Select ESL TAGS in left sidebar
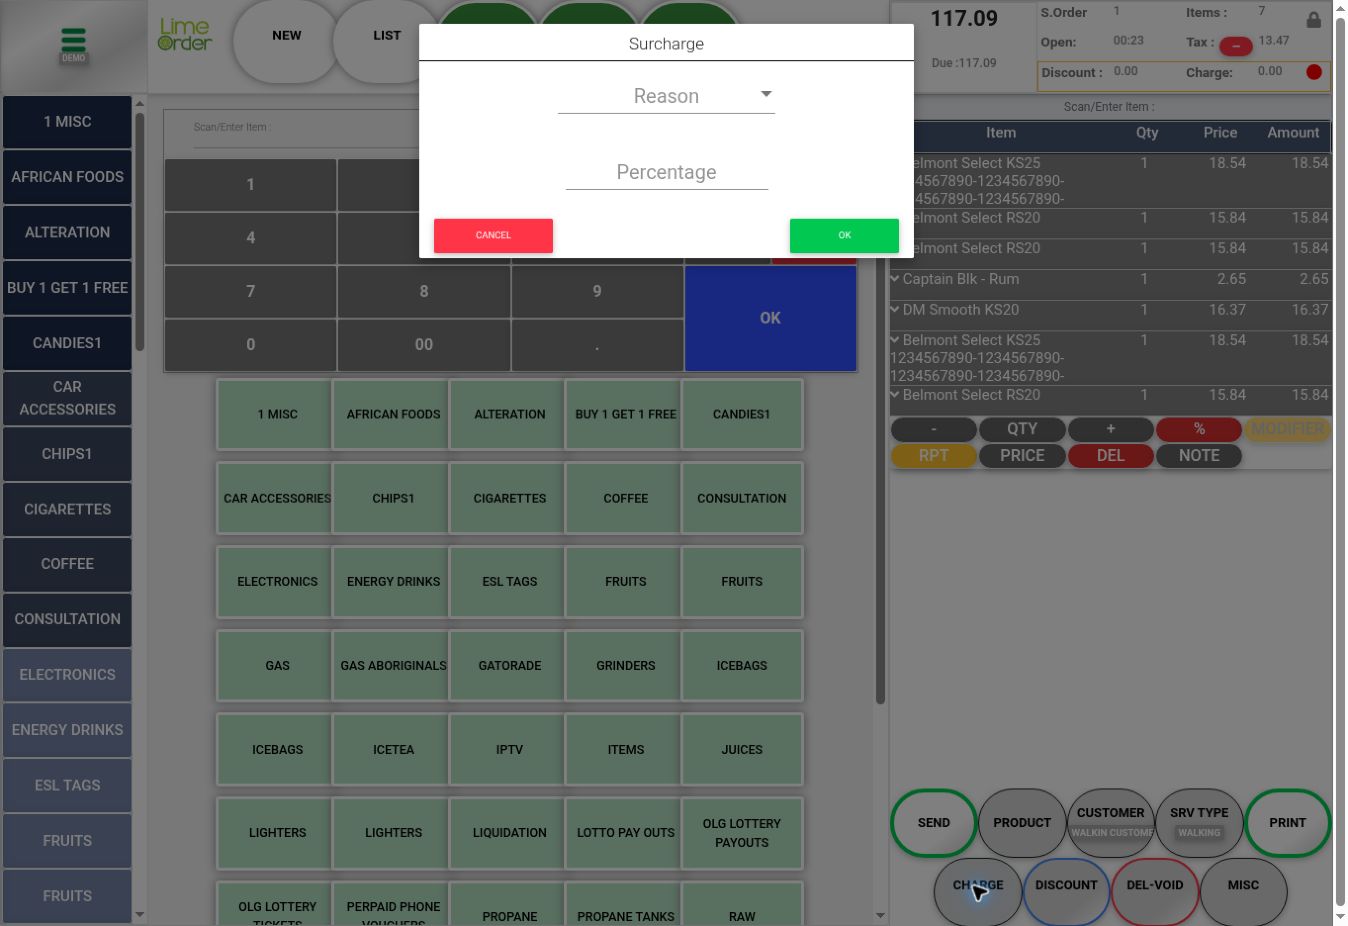The image size is (1348, 926). point(67,786)
